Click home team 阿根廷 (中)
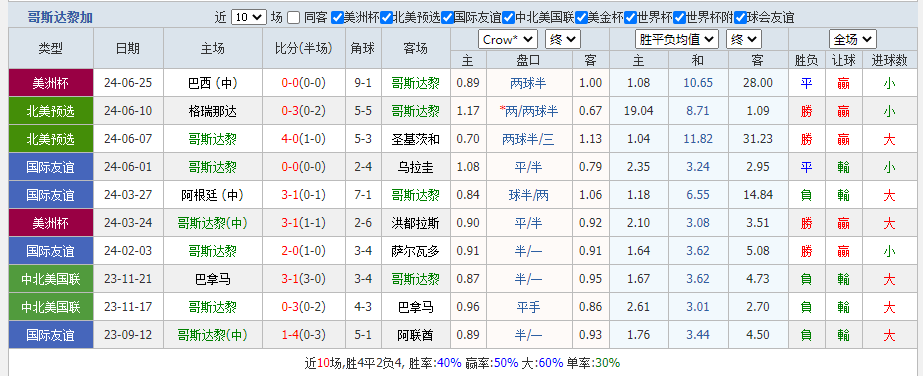The image size is (923, 376). tap(213, 195)
